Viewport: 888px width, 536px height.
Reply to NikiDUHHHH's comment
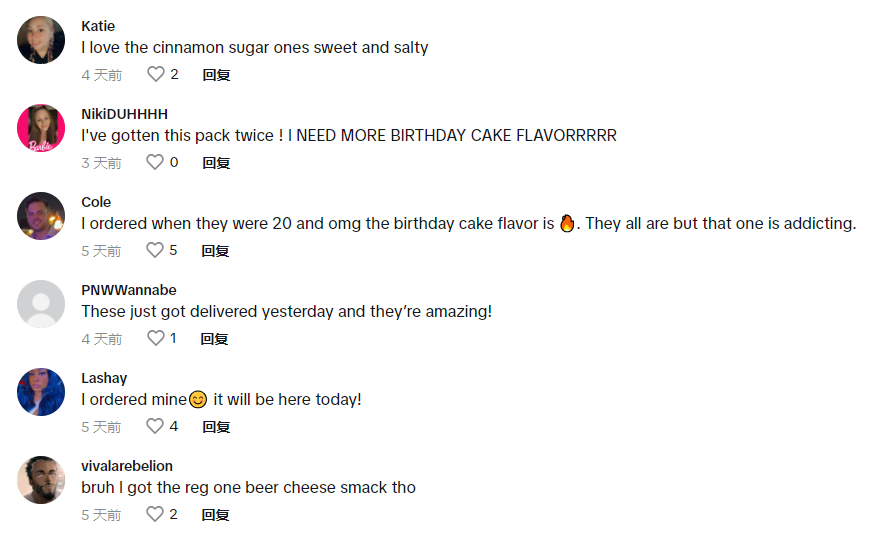(216, 162)
